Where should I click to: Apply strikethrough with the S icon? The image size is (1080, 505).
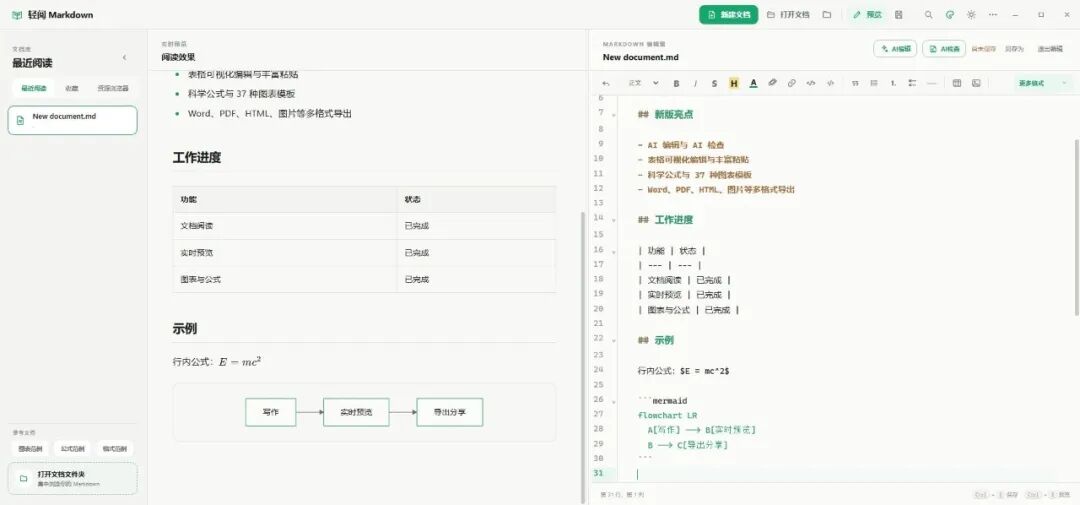714,83
